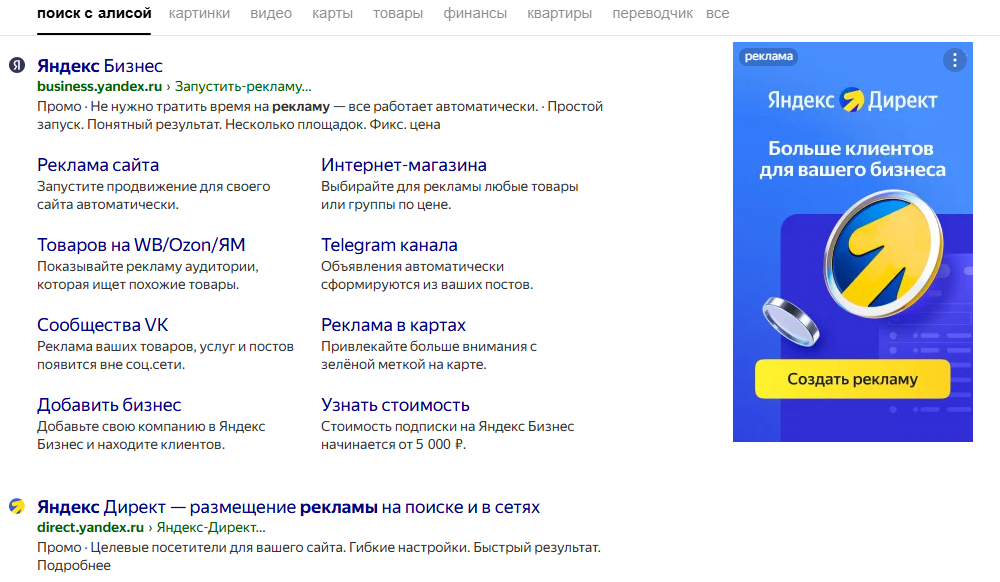Click the business.yandex.ru URL link

click(99, 86)
